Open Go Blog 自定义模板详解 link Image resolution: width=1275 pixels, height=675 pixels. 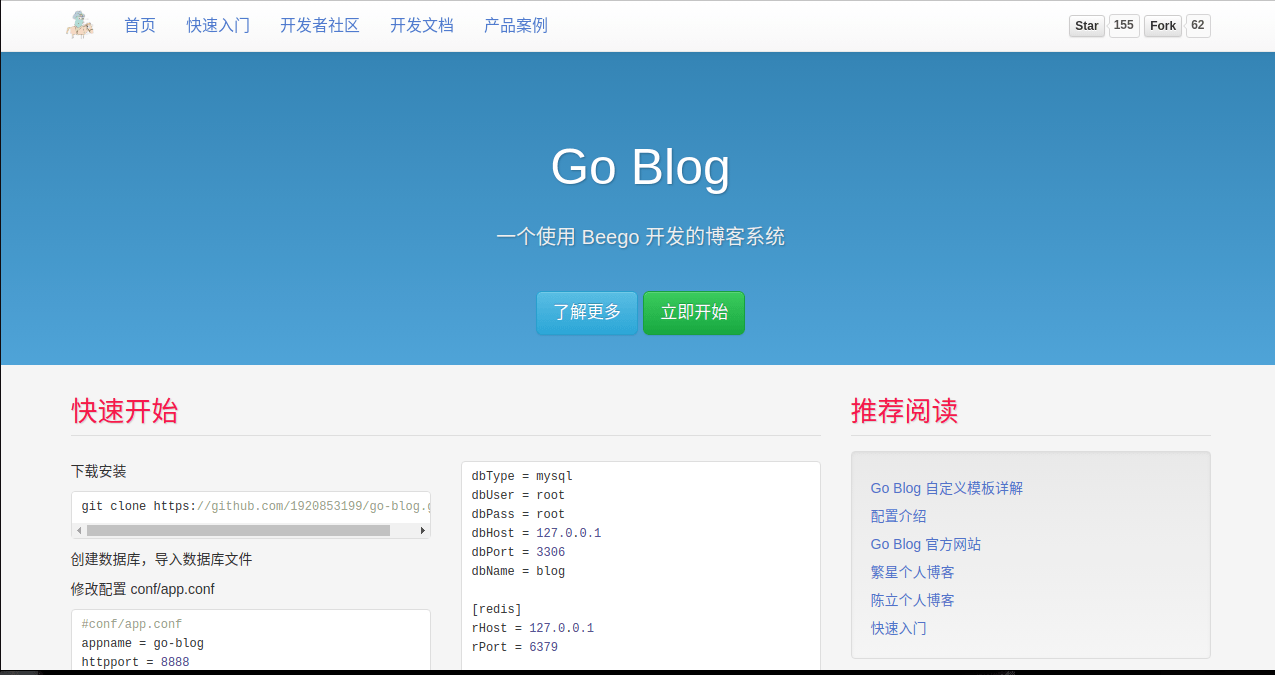pos(947,488)
